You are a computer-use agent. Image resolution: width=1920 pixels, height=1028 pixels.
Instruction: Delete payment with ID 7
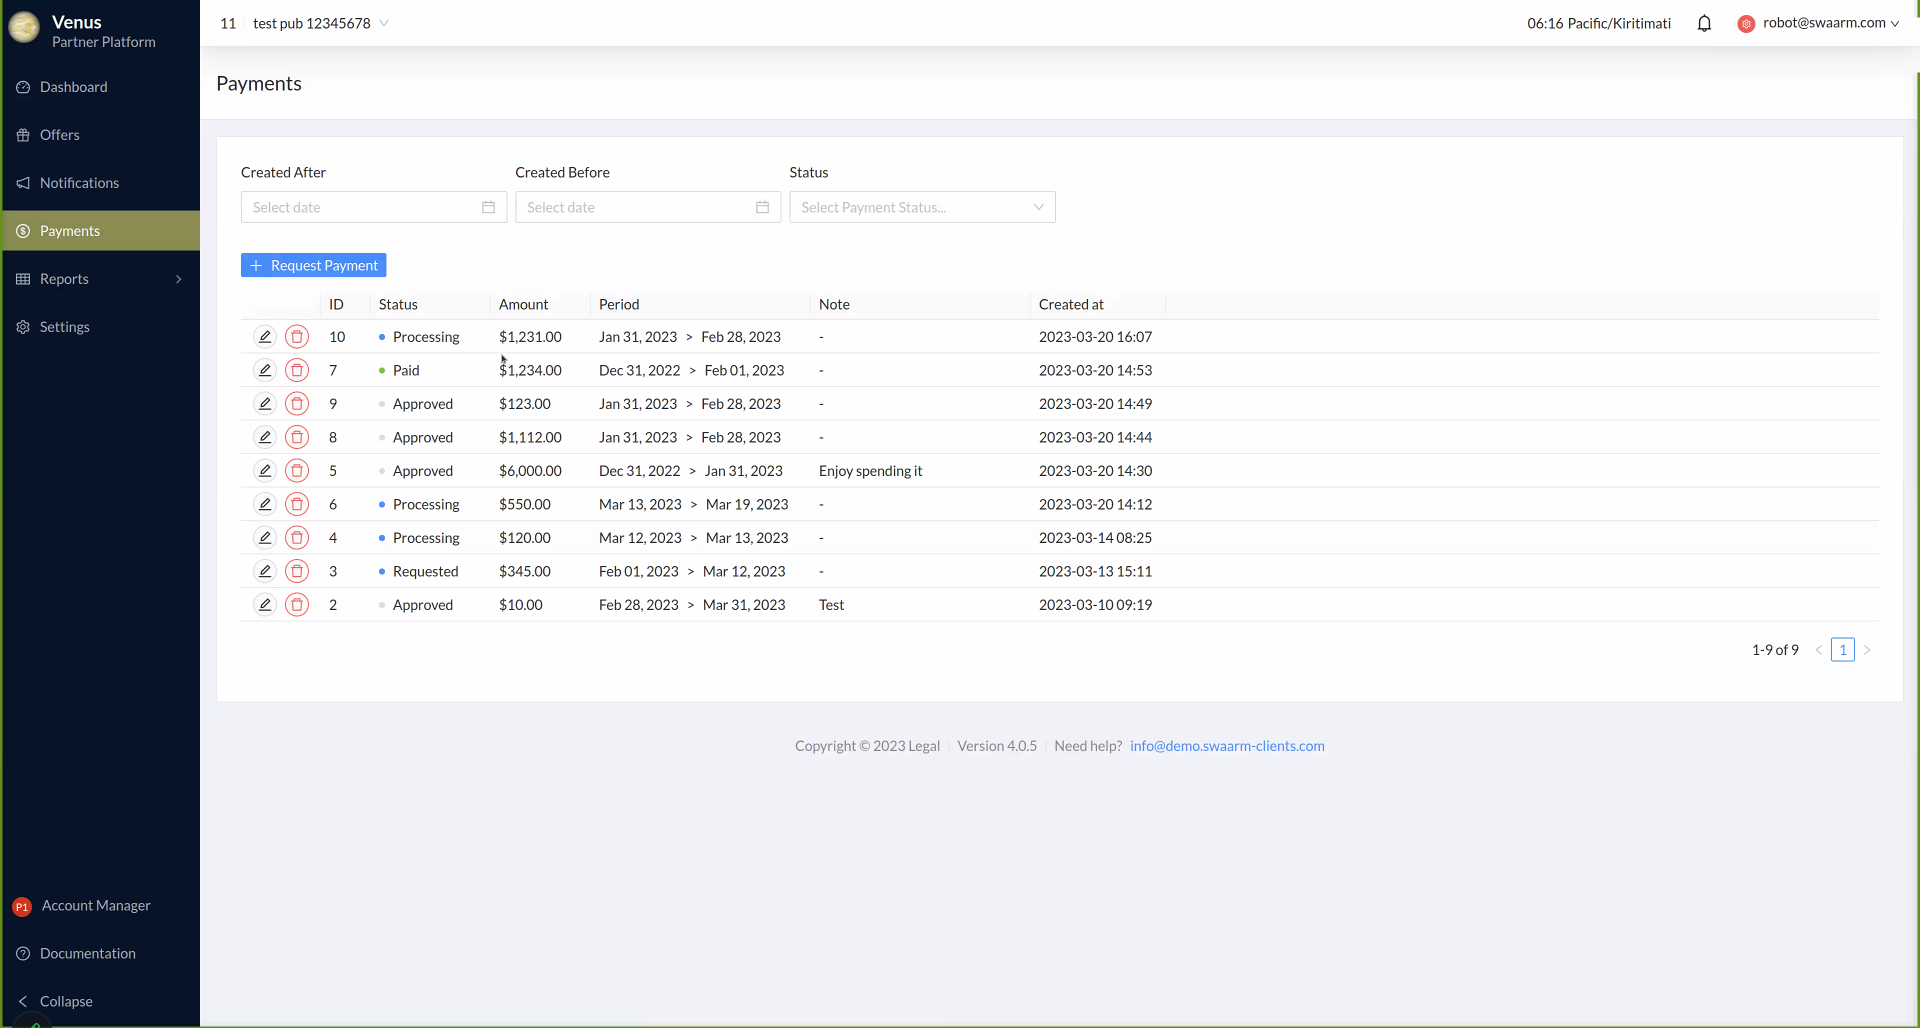tap(297, 371)
